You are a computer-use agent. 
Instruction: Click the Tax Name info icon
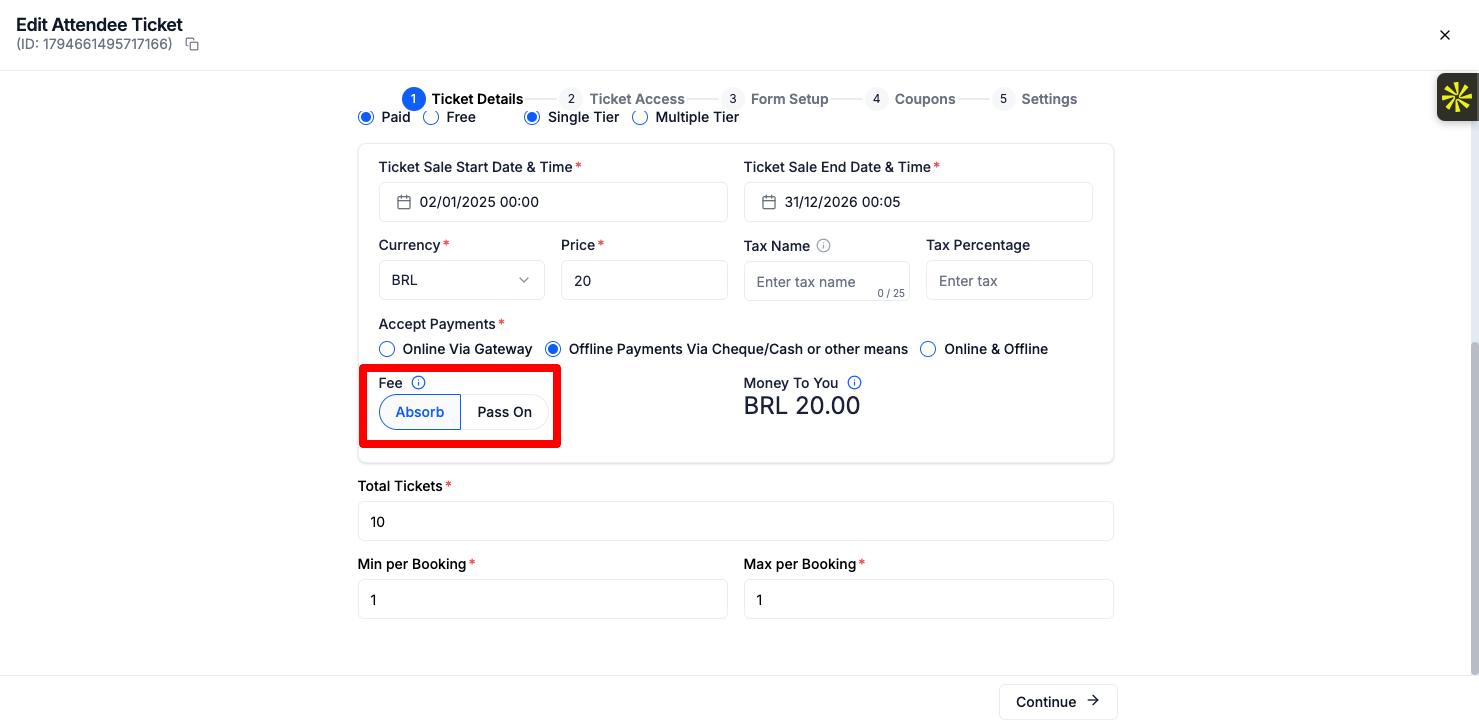tap(824, 245)
